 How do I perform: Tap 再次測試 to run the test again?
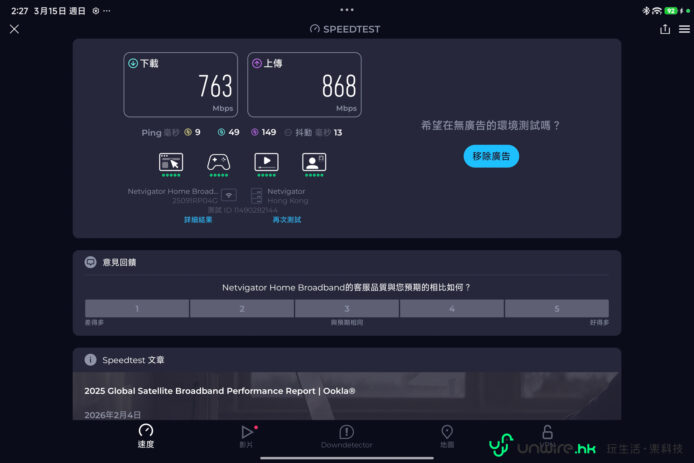pos(287,219)
